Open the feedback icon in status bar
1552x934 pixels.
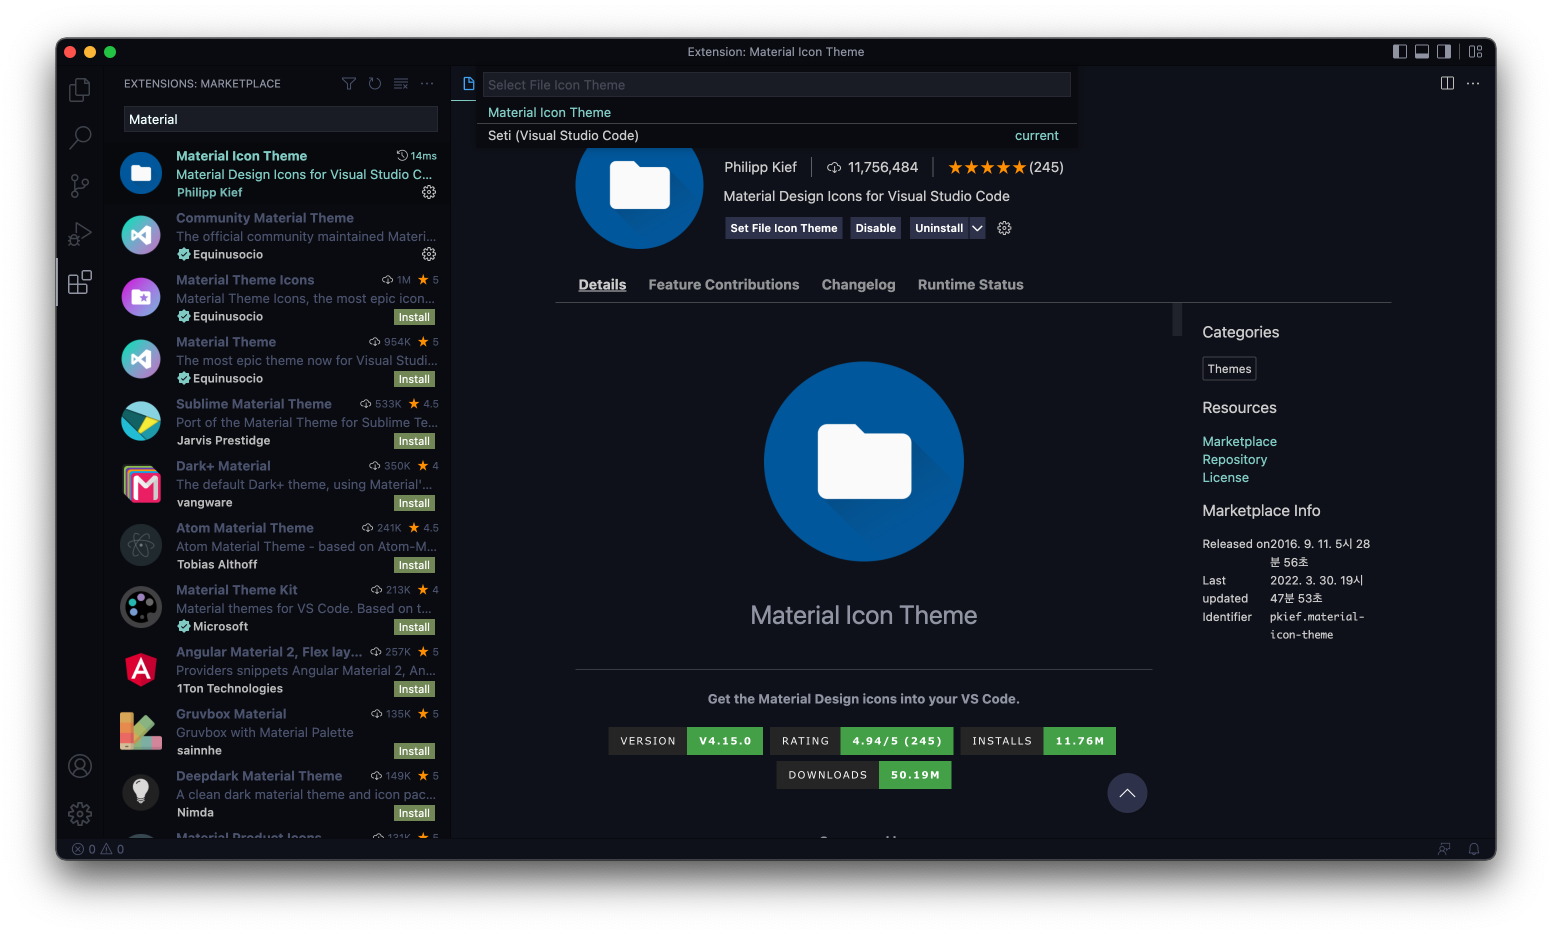(1444, 849)
